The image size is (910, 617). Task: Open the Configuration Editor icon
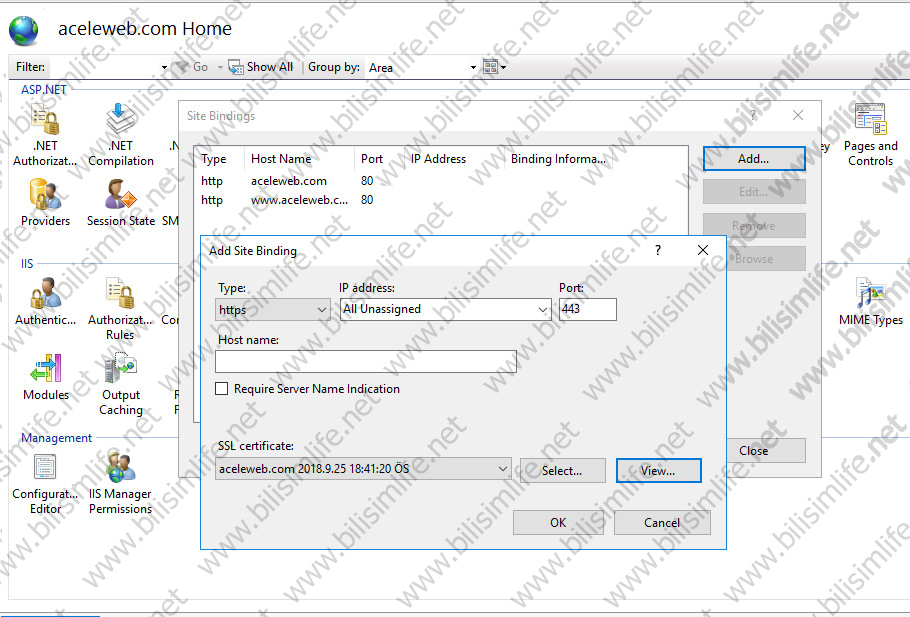tap(45, 467)
